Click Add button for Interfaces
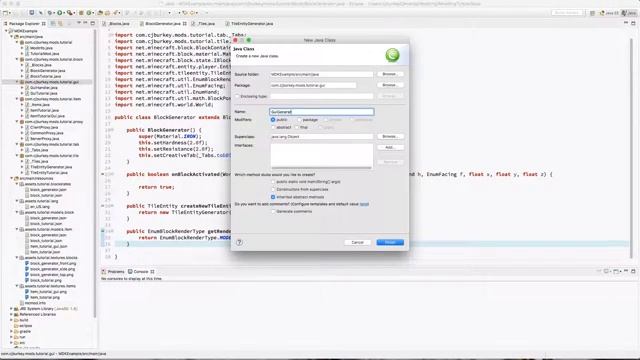Image resolution: width=640 pixels, height=360 pixels. point(390,147)
